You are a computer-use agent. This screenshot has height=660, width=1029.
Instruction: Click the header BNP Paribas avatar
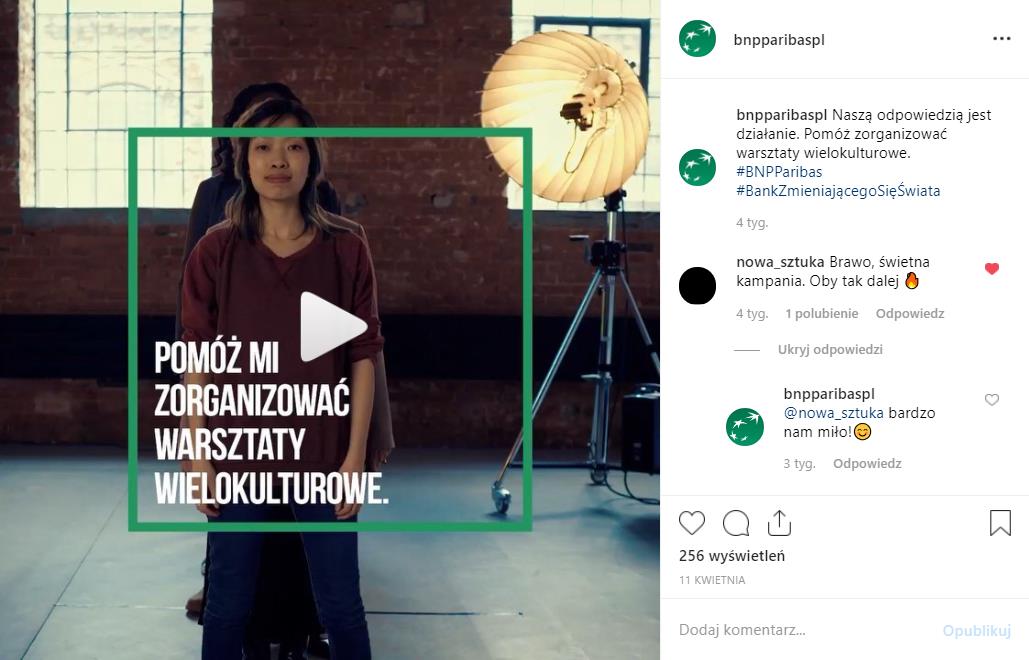(x=697, y=39)
